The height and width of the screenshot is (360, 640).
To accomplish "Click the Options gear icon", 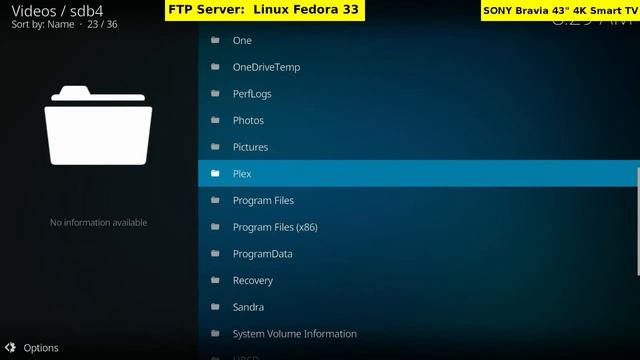I will click(10, 348).
